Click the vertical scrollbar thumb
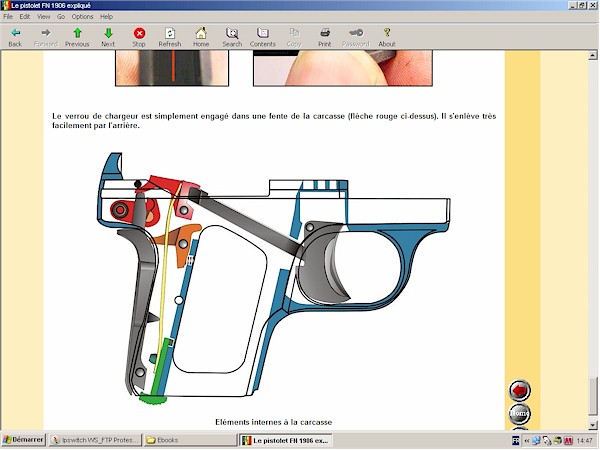 (x=593, y=396)
